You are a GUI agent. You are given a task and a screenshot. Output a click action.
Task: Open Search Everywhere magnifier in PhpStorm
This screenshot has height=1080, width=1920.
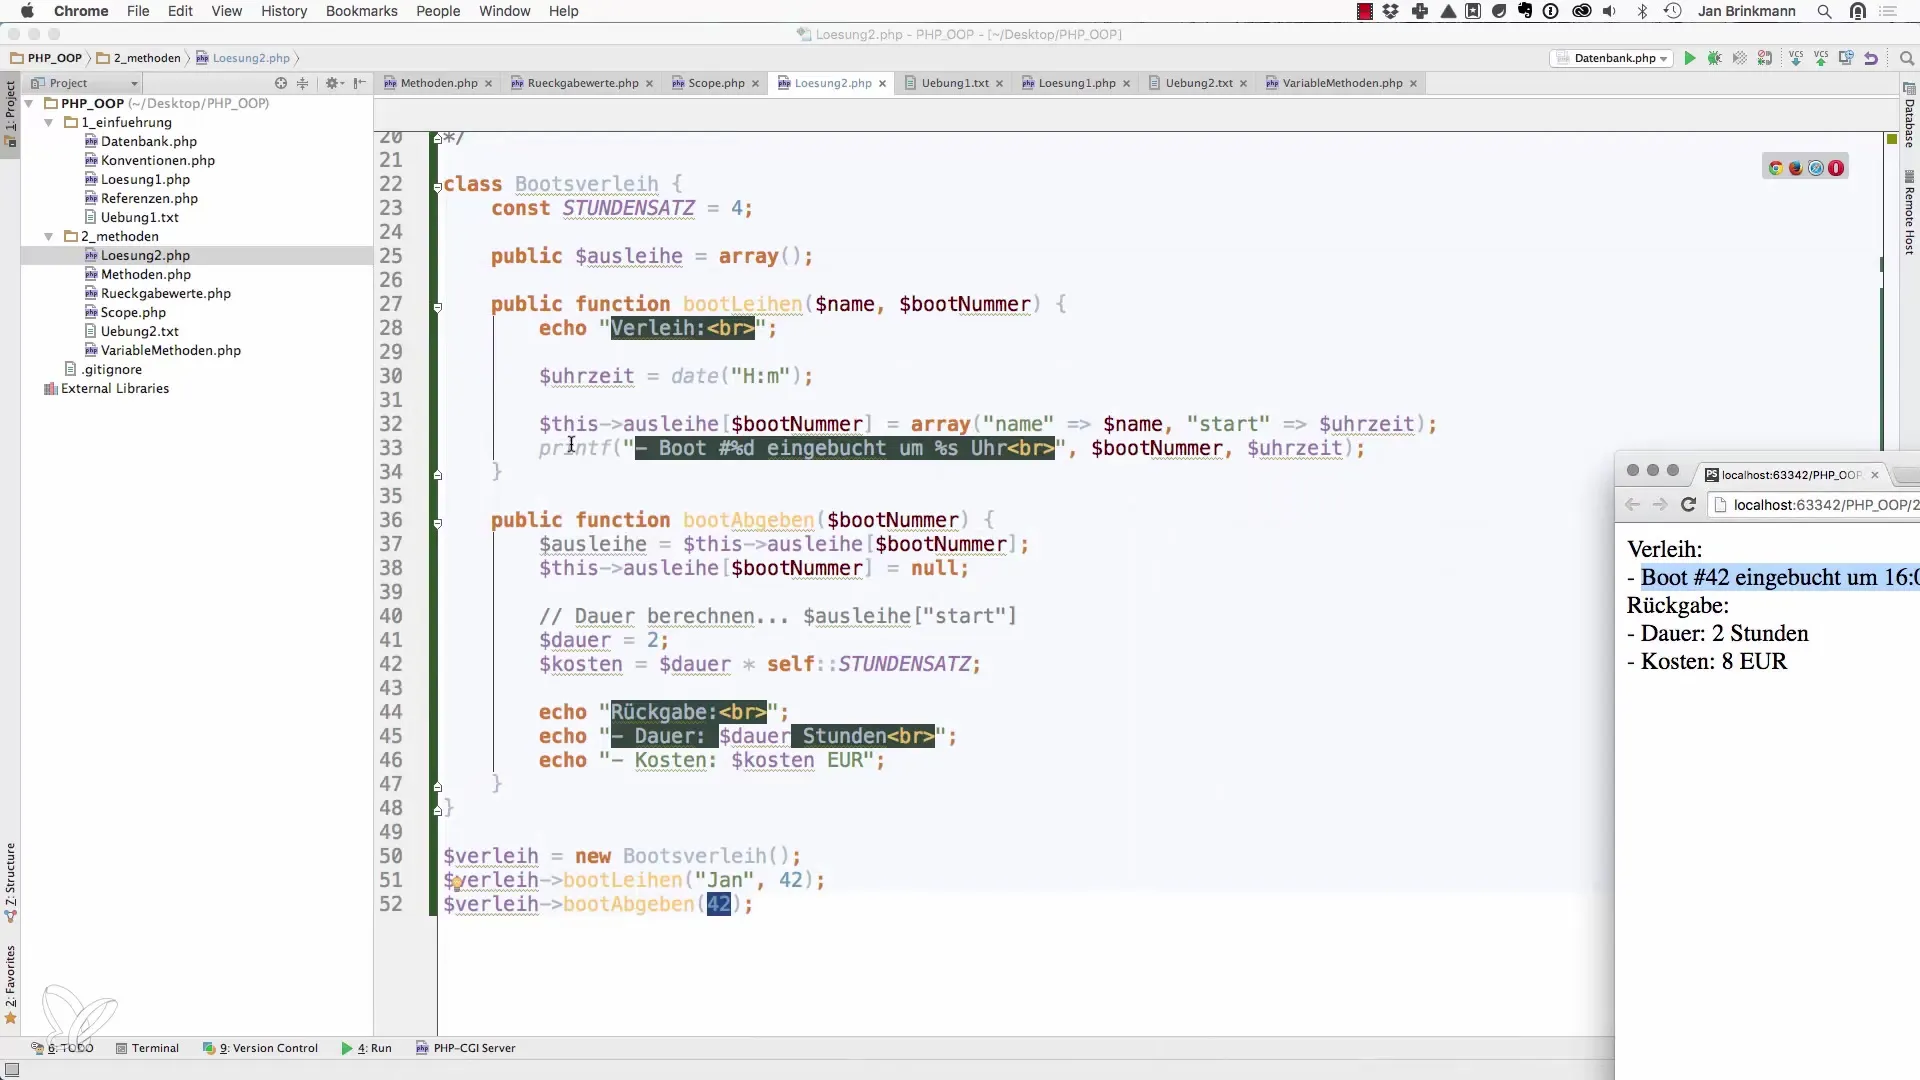(1906, 58)
